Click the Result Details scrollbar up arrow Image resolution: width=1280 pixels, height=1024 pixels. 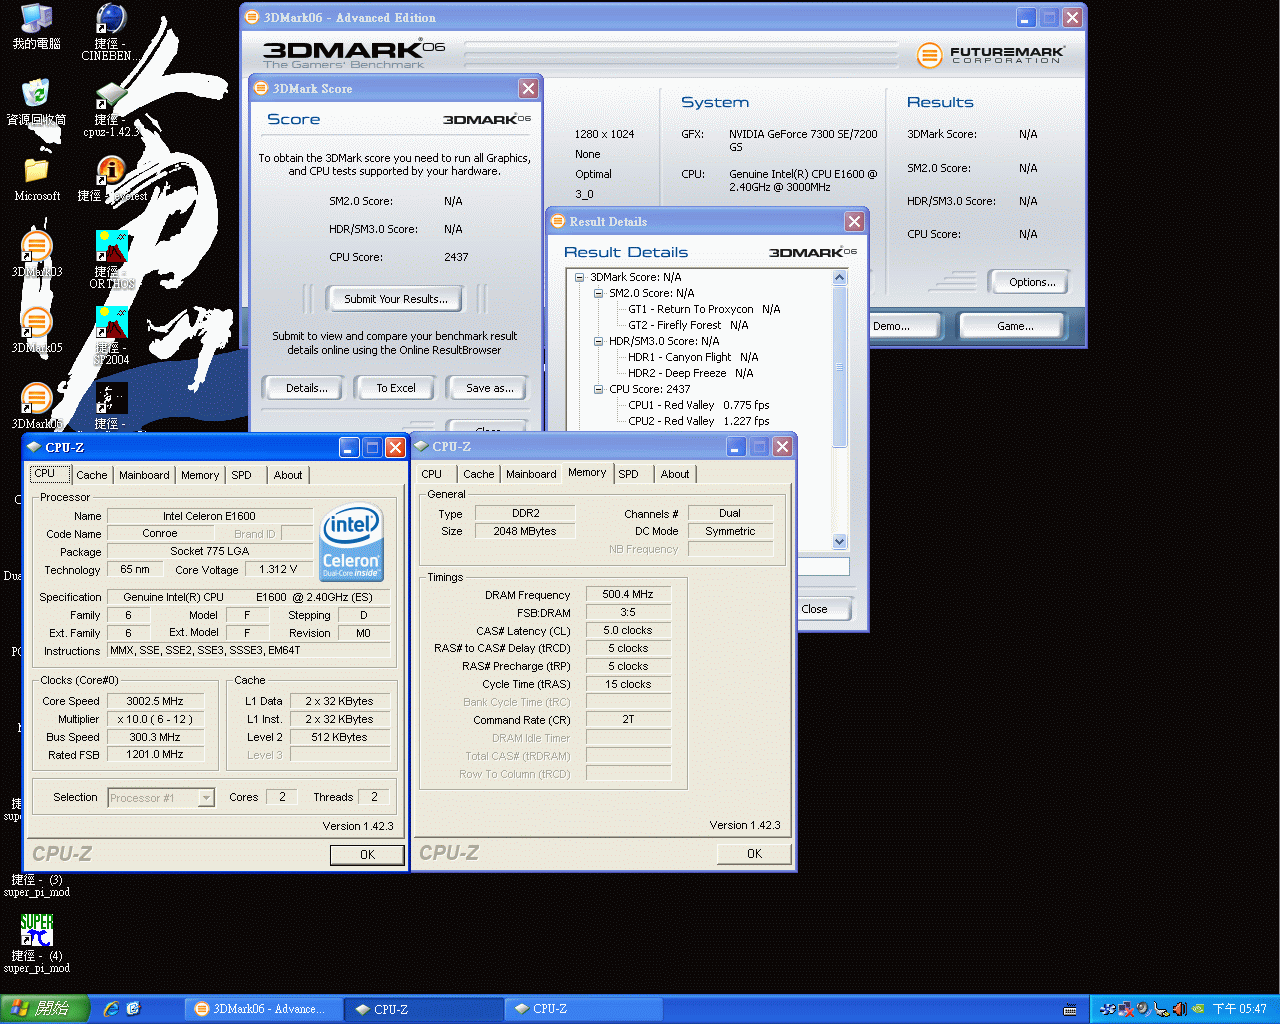point(840,277)
